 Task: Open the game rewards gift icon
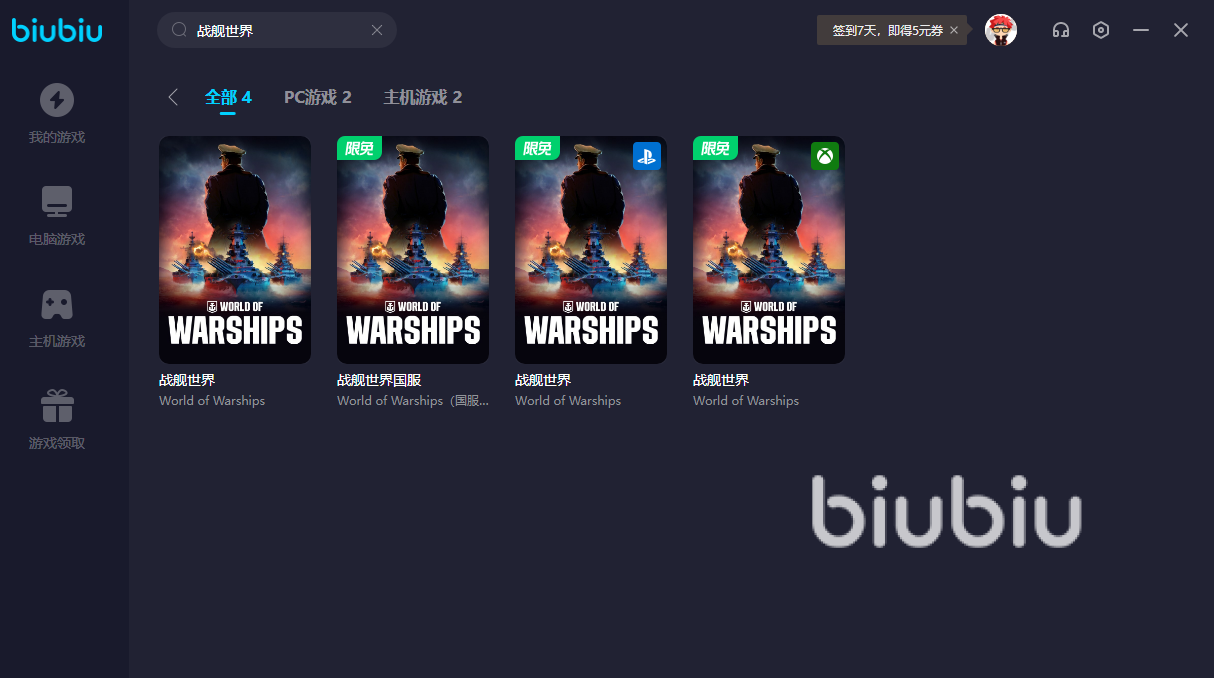click(x=57, y=406)
